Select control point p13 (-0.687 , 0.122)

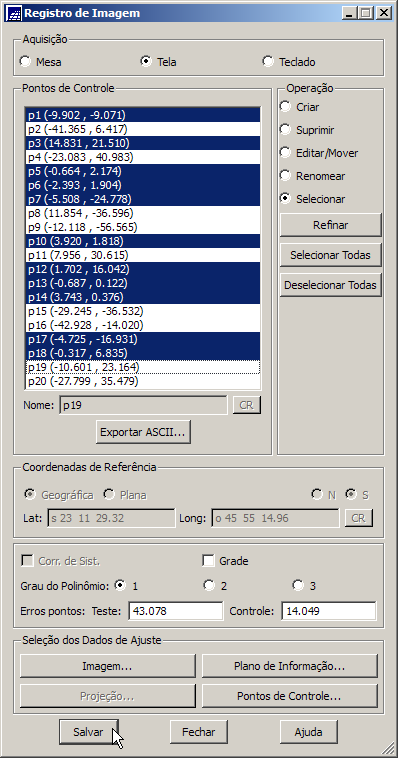(143, 283)
